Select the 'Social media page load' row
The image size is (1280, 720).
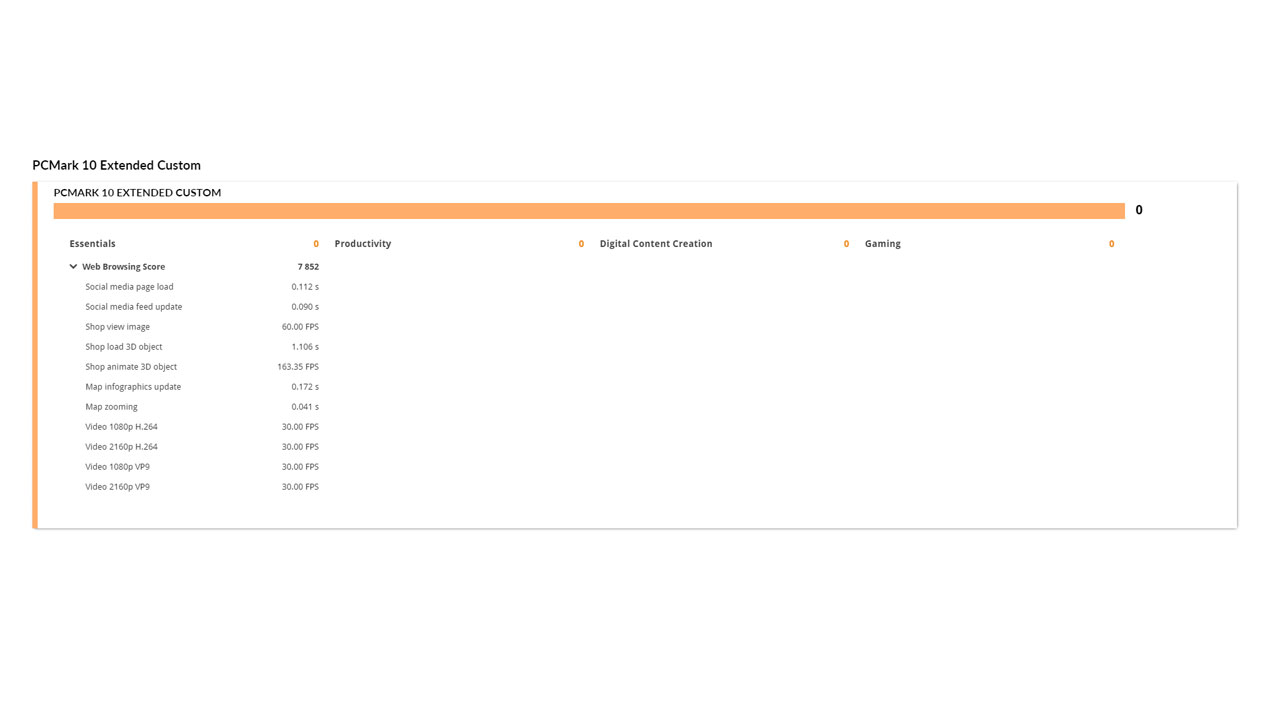[x=202, y=287]
